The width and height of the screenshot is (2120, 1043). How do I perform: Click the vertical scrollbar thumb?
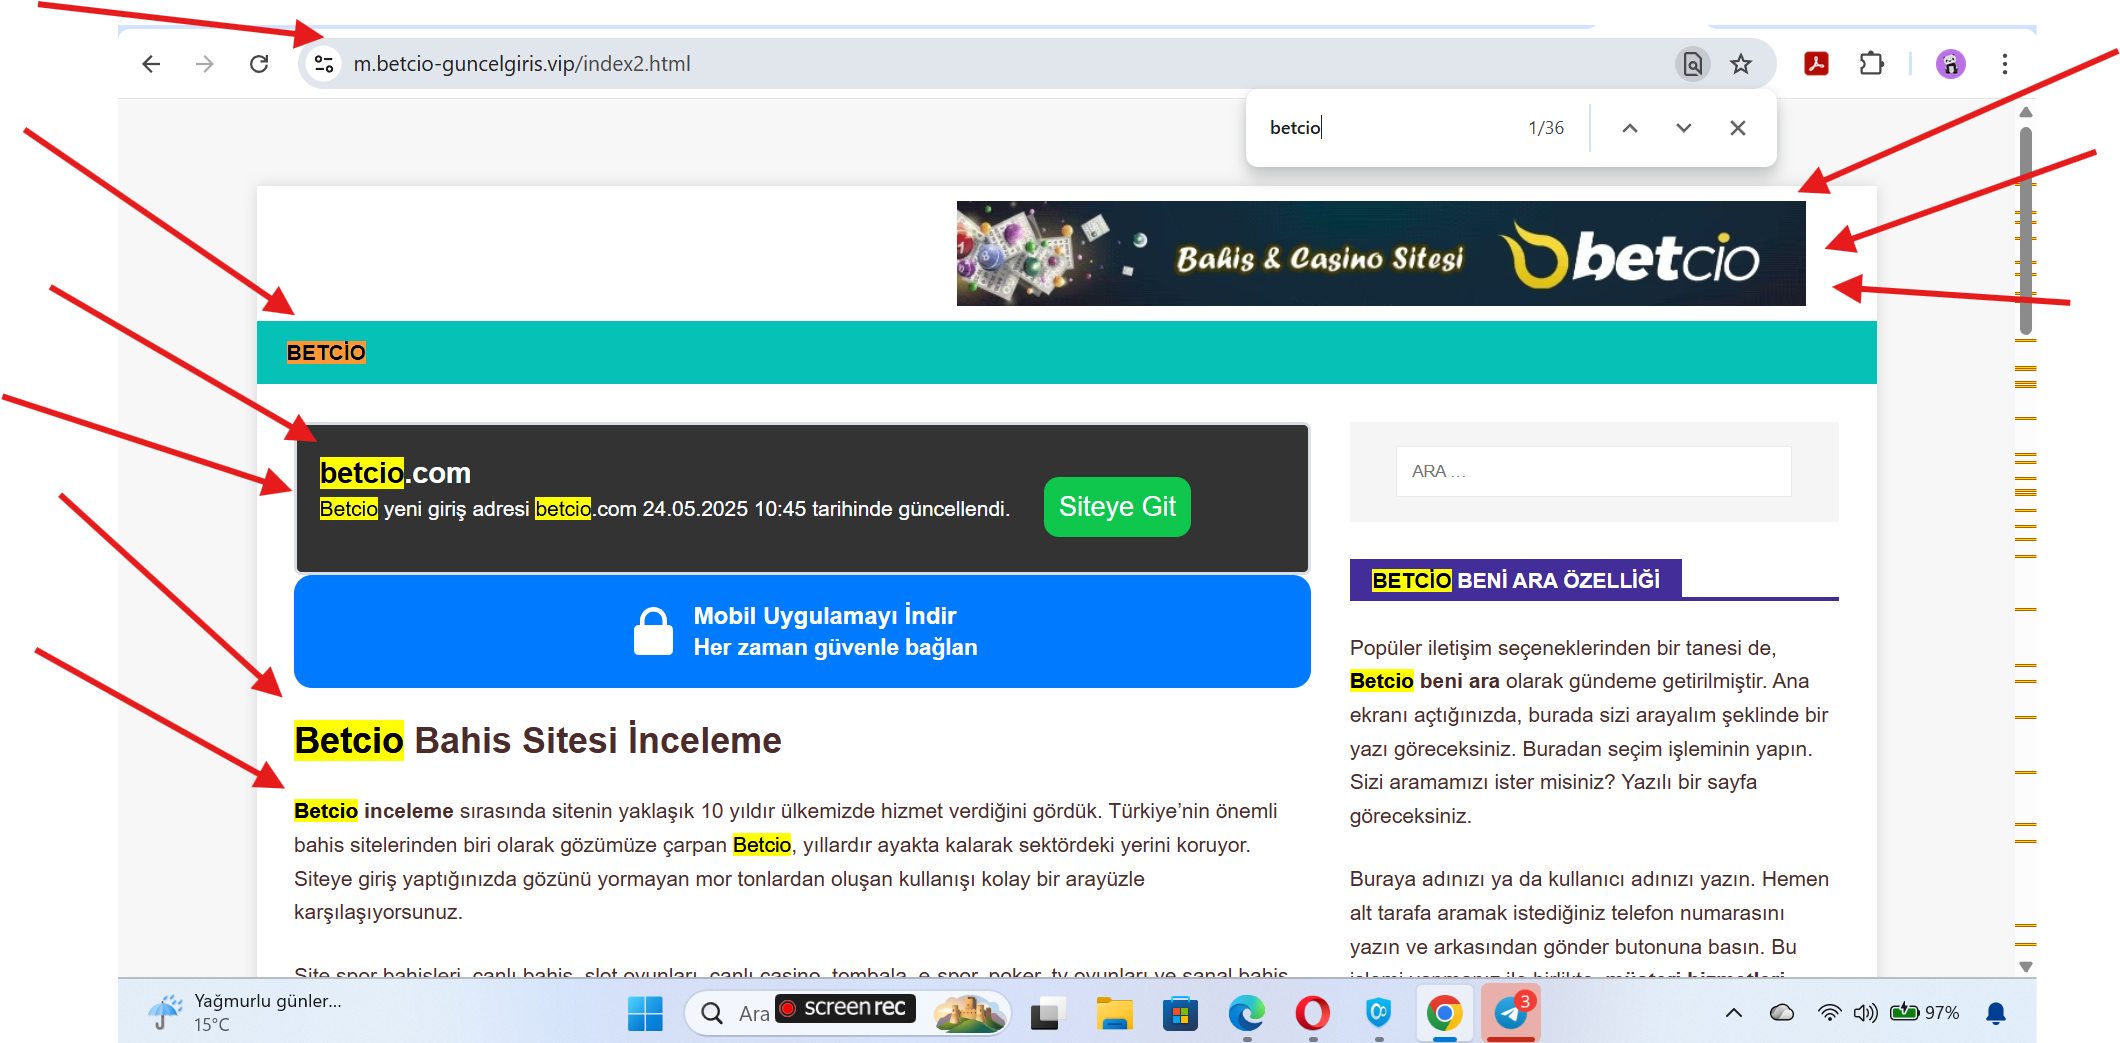(2026, 230)
